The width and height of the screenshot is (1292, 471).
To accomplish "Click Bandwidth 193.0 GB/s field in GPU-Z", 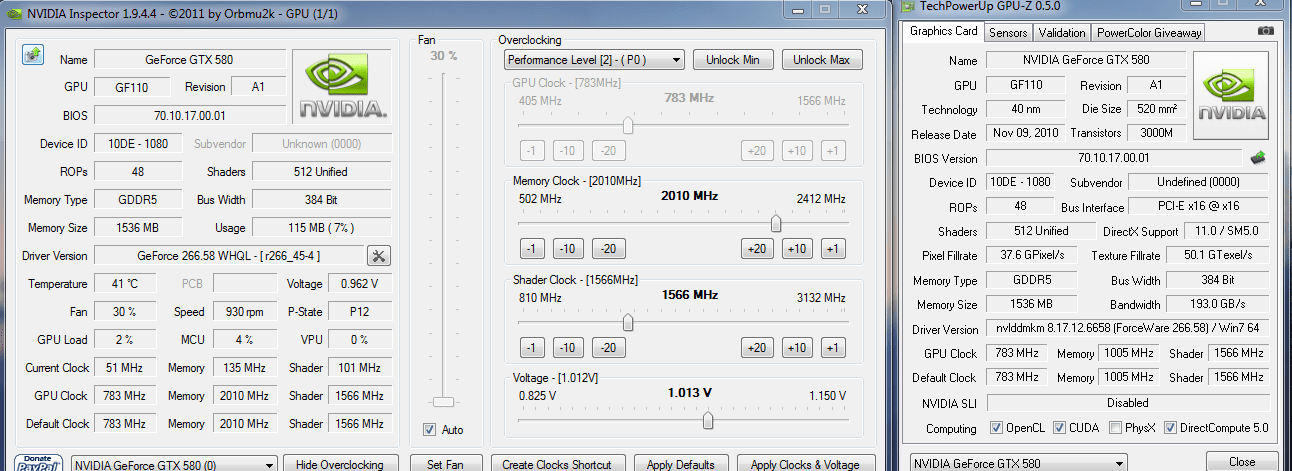I will 1218,305.
